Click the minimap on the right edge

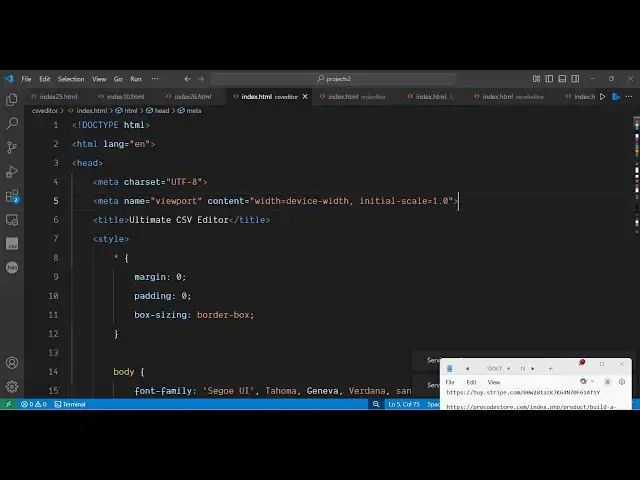636,176
